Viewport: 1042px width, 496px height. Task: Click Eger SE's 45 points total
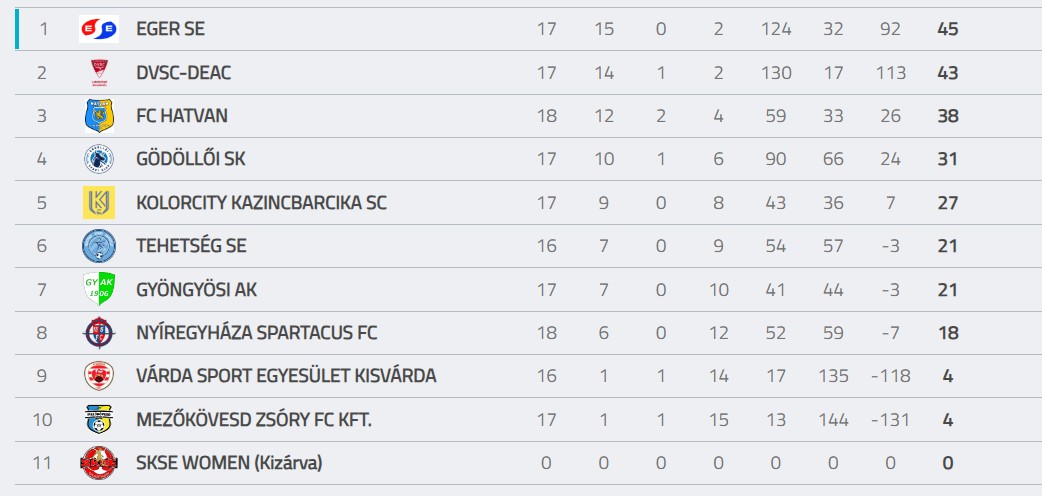[948, 29]
